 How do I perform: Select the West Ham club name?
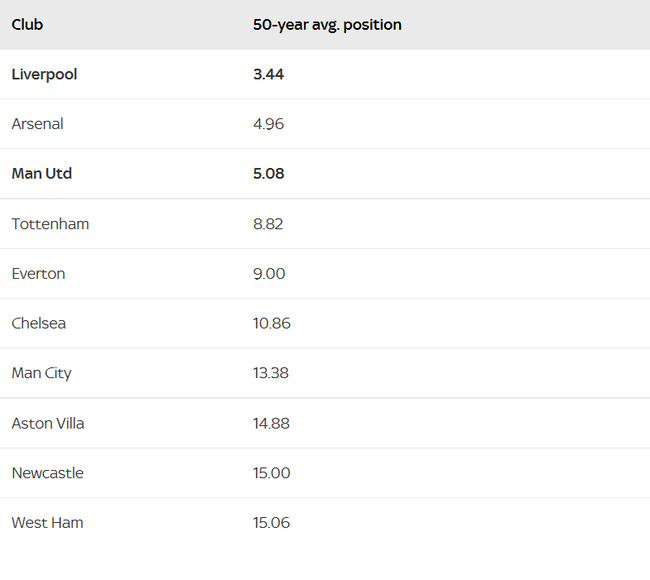pos(47,523)
